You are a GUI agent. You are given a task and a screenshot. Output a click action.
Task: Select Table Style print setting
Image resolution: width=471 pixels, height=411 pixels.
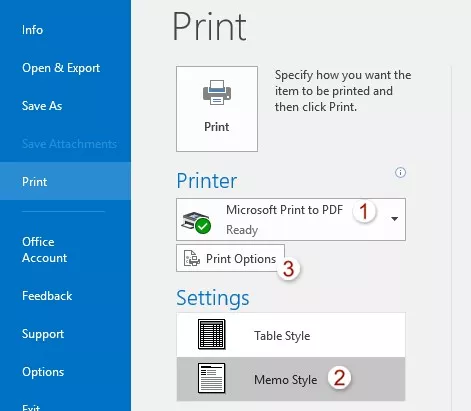pos(291,335)
